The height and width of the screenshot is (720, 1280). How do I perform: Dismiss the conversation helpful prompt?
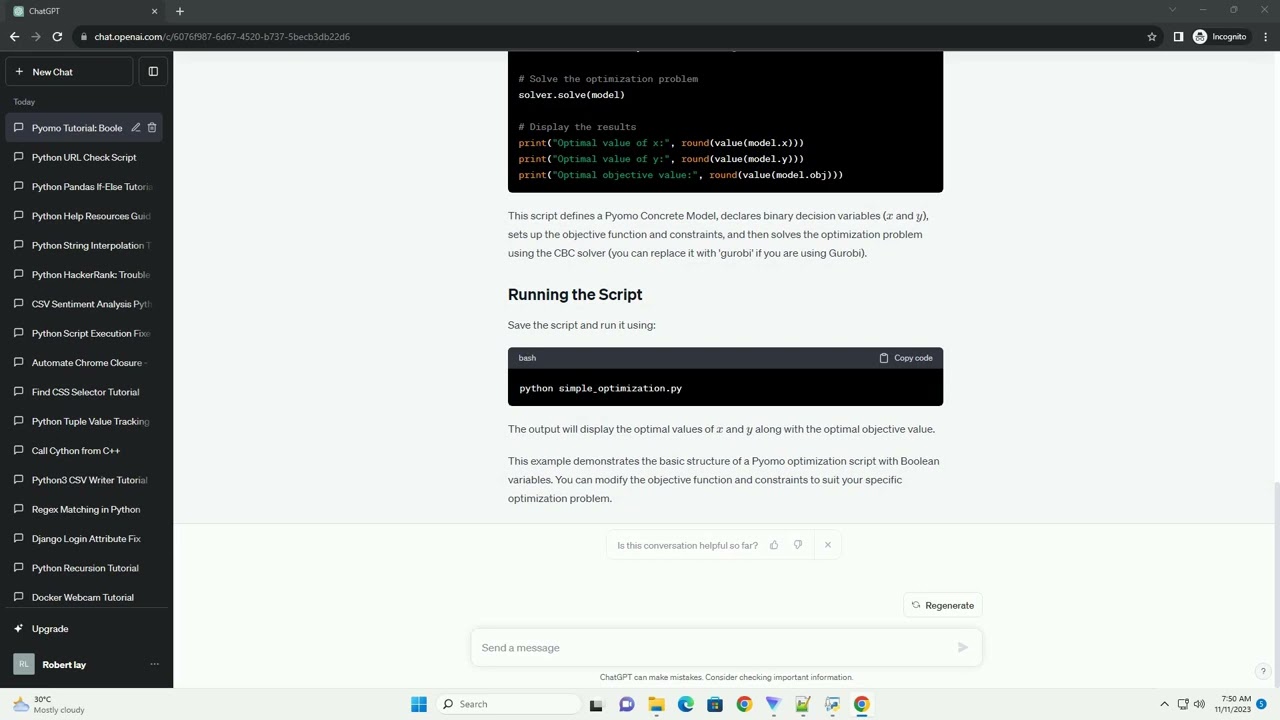point(828,545)
